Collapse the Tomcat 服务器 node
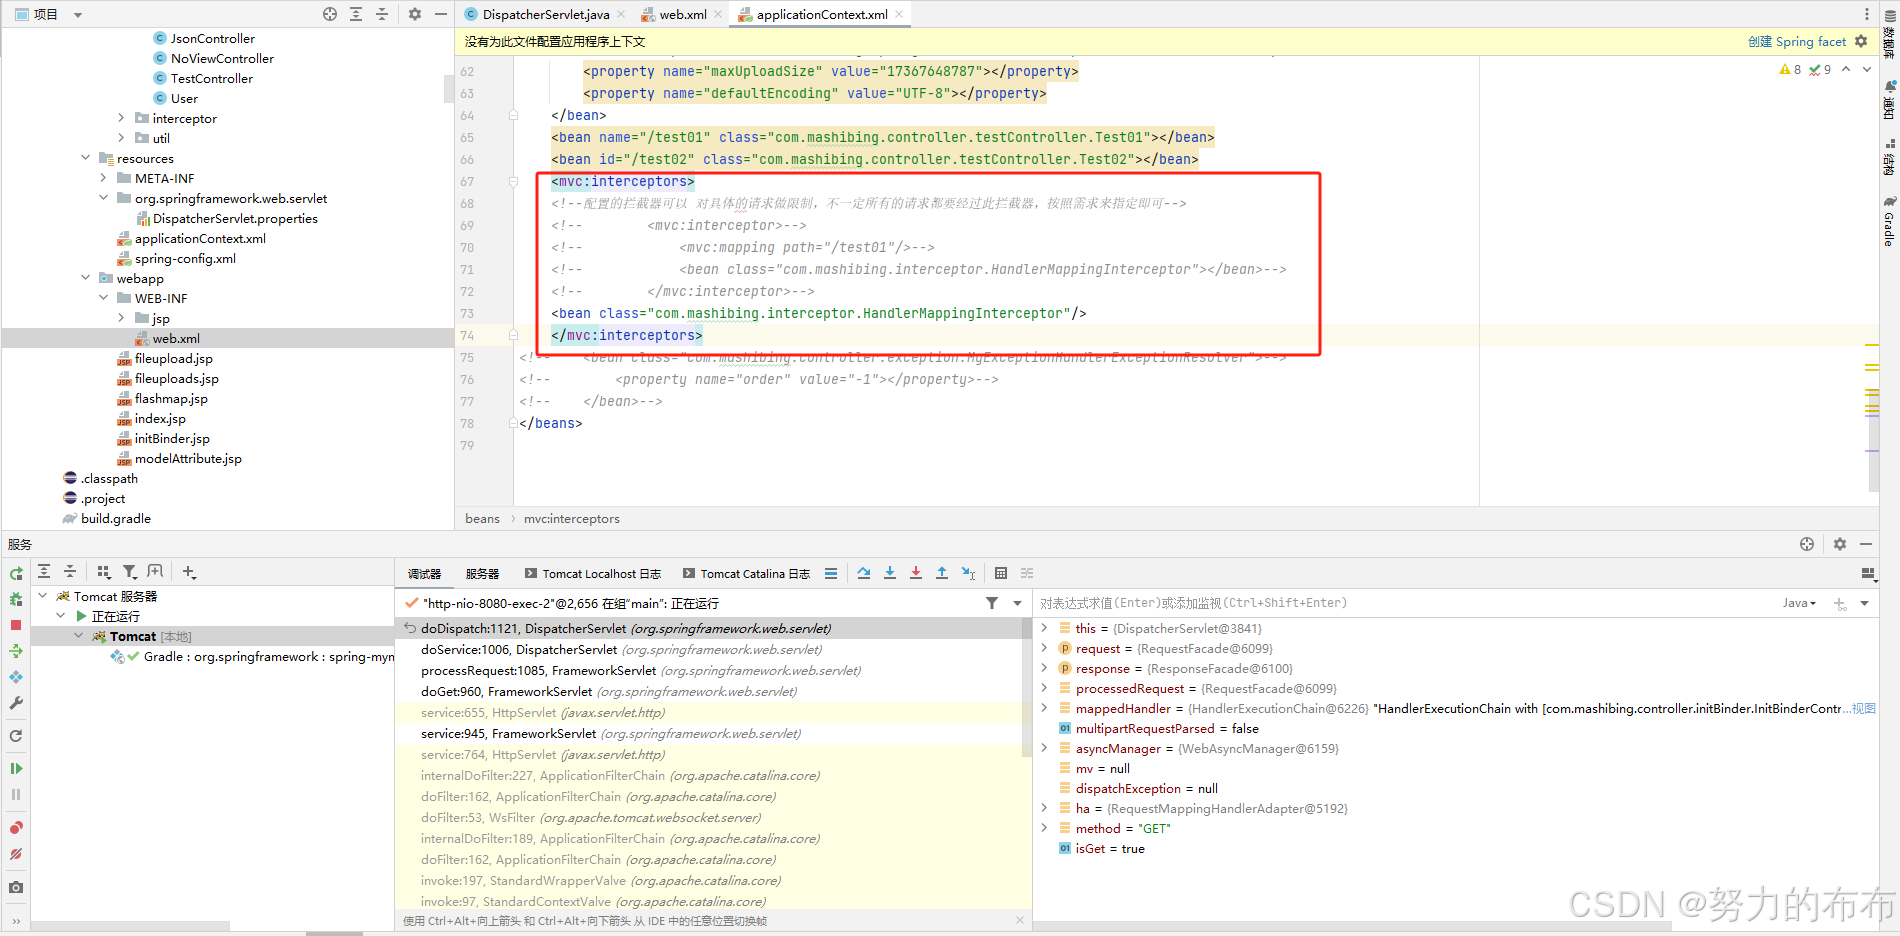The width and height of the screenshot is (1900, 936). (x=43, y=596)
